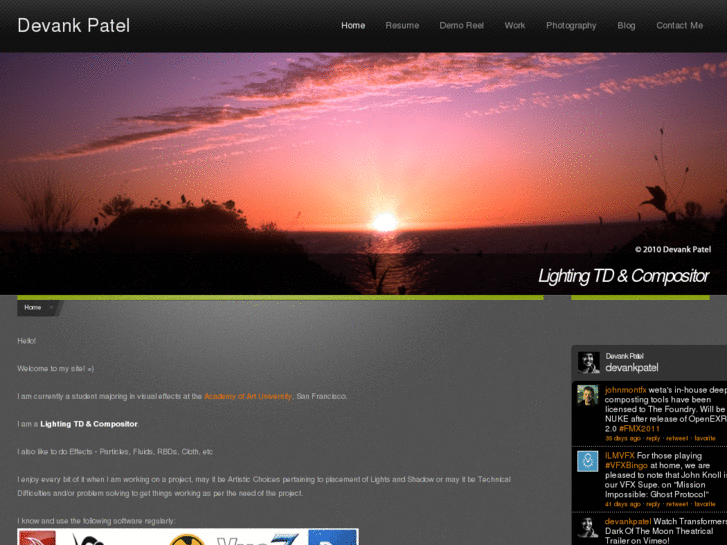
Task: Click the Devank Patel site title
Action: click(x=74, y=26)
